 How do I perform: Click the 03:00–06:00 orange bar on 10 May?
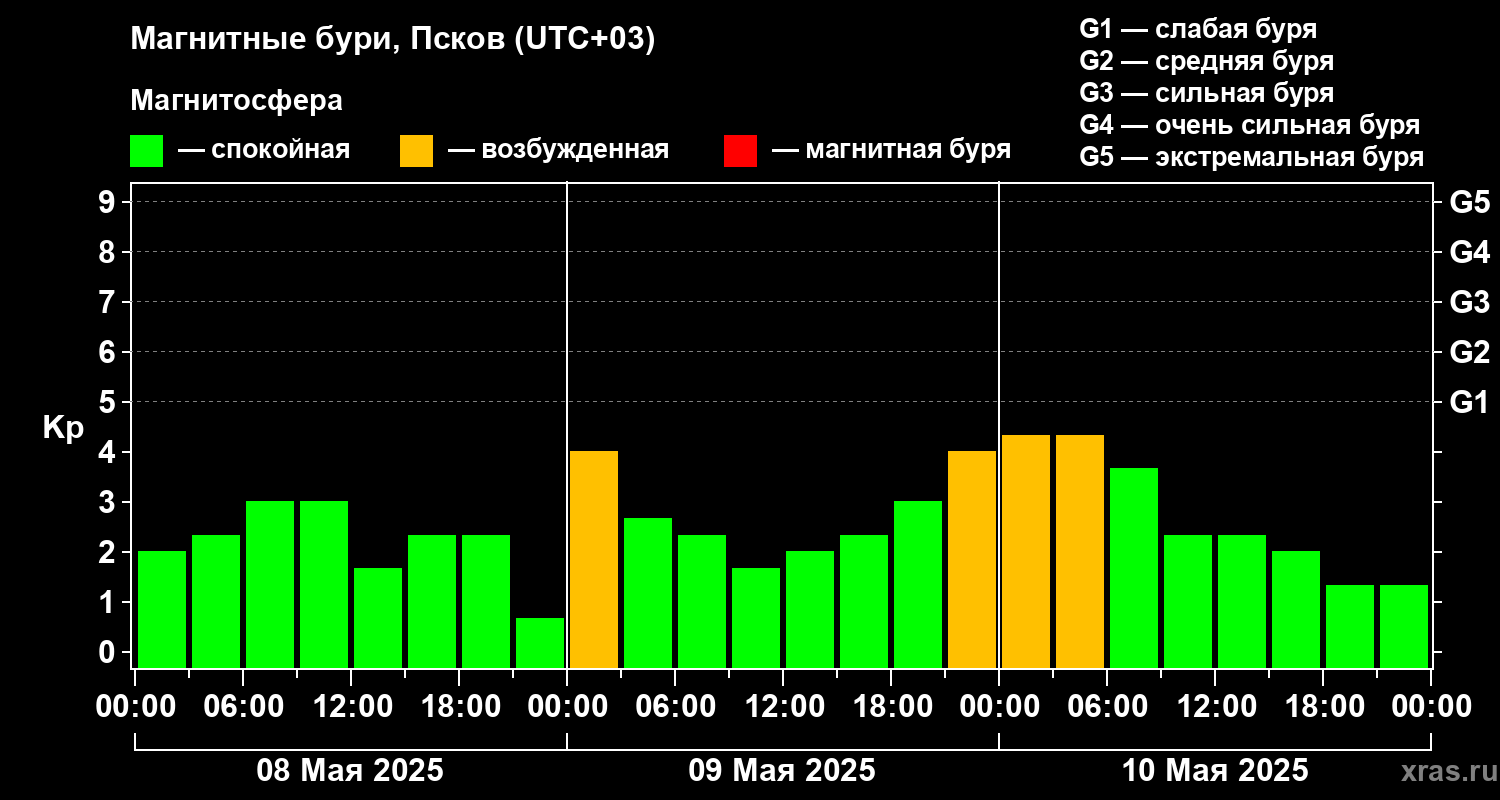coord(1080,551)
